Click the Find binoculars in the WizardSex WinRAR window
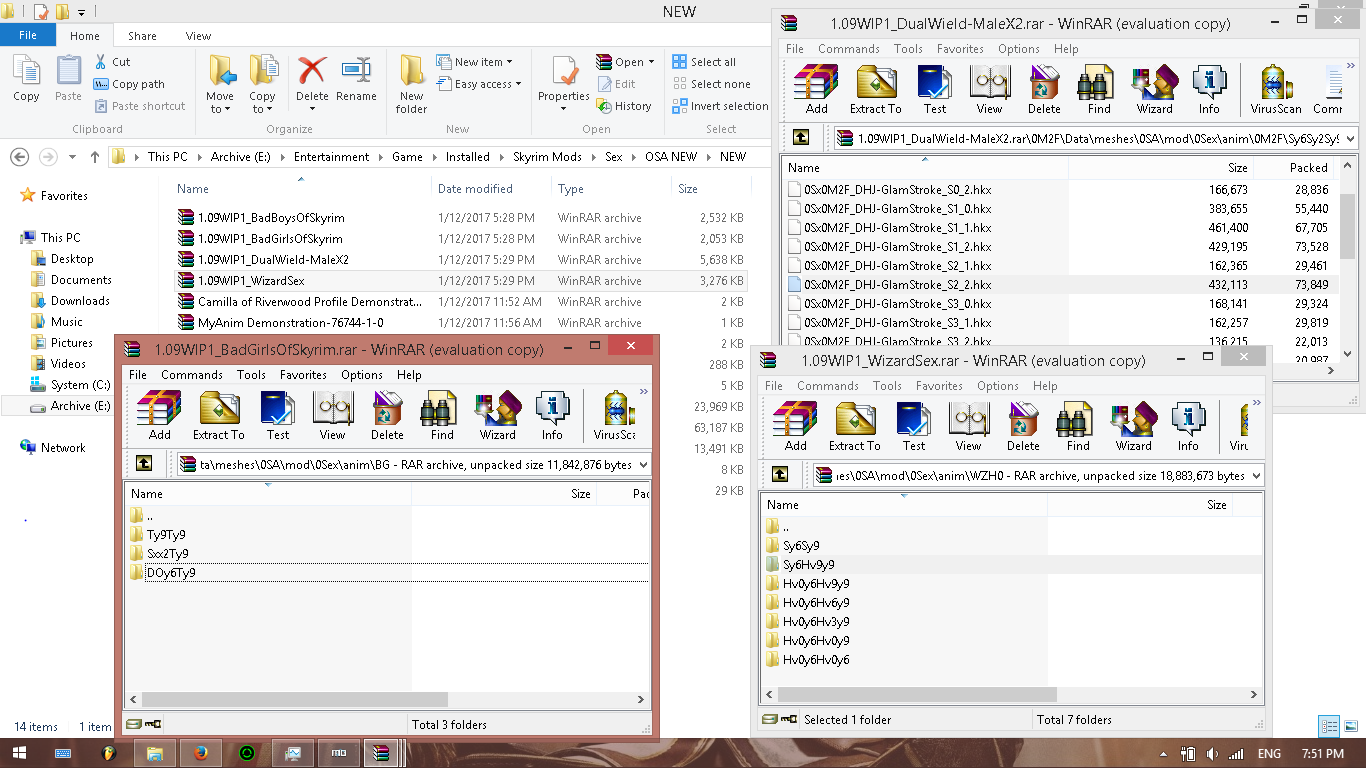This screenshot has height=768, width=1366. (1078, 426)
